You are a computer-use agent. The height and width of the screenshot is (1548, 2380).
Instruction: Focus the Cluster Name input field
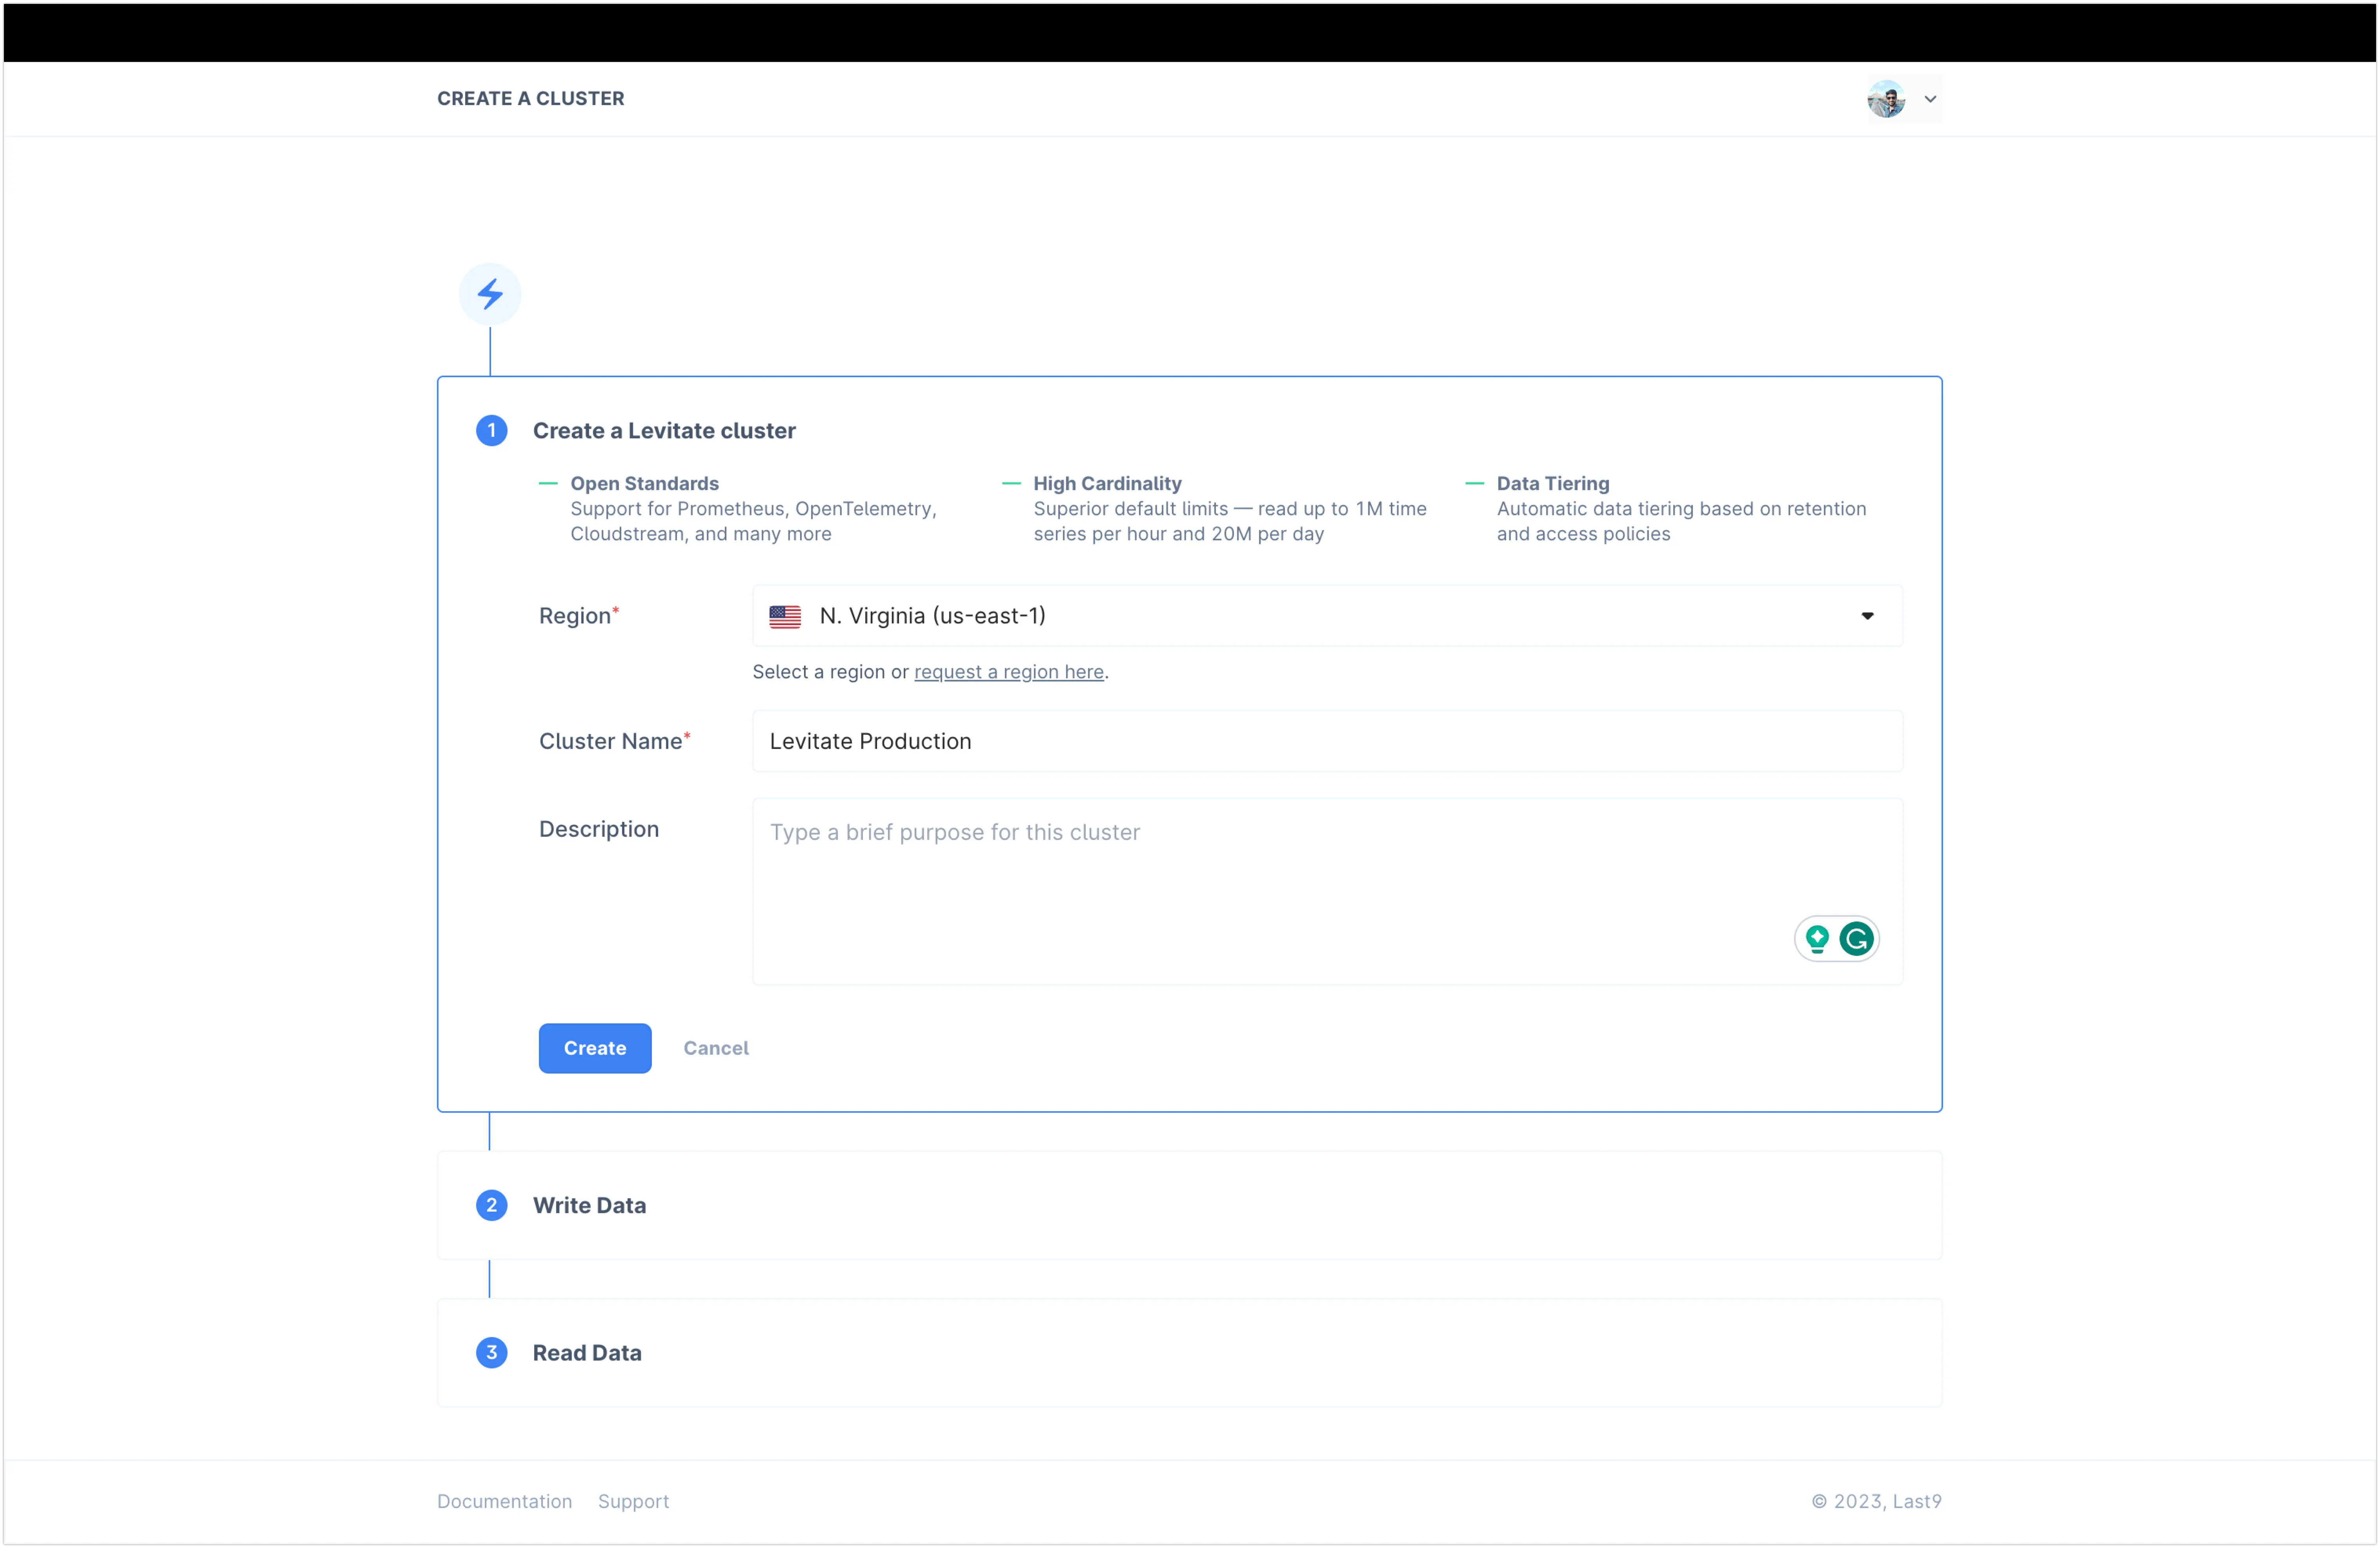tap(1327, 741)
